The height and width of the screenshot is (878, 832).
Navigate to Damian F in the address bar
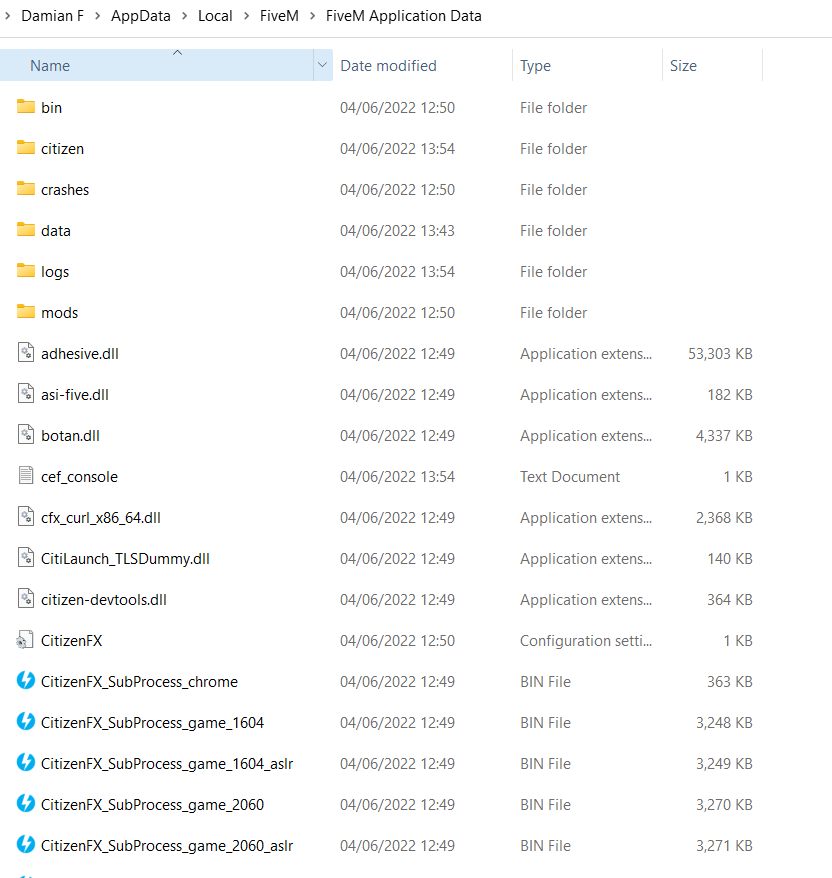[53, 16]
